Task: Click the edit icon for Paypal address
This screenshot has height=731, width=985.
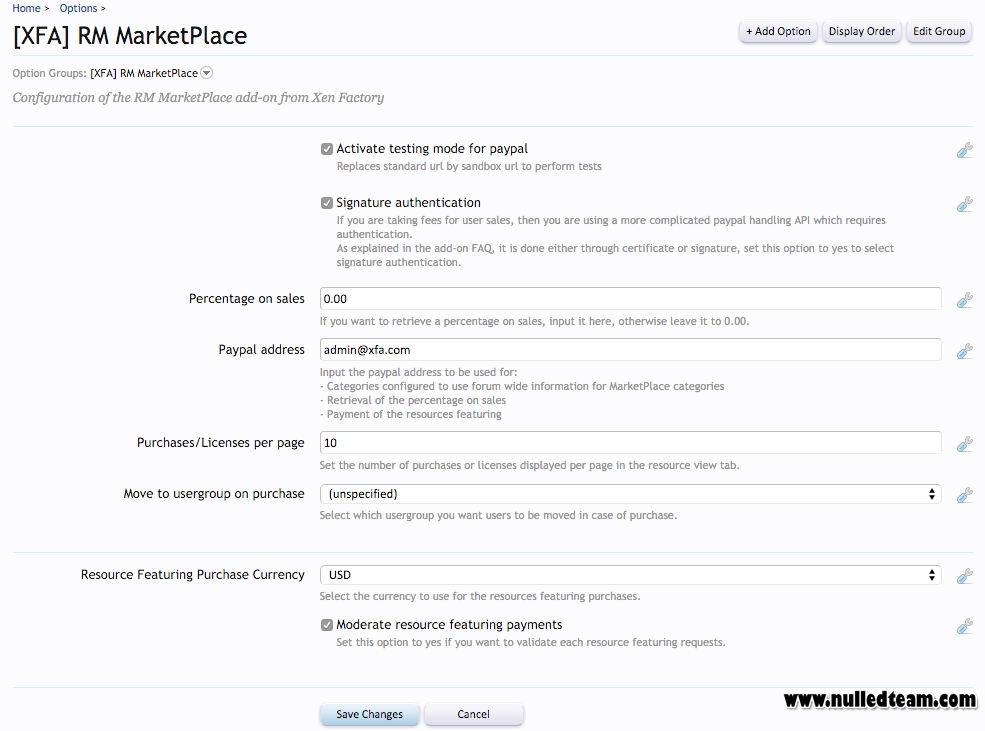Action: pyautogui.click(x=965, y=351)
